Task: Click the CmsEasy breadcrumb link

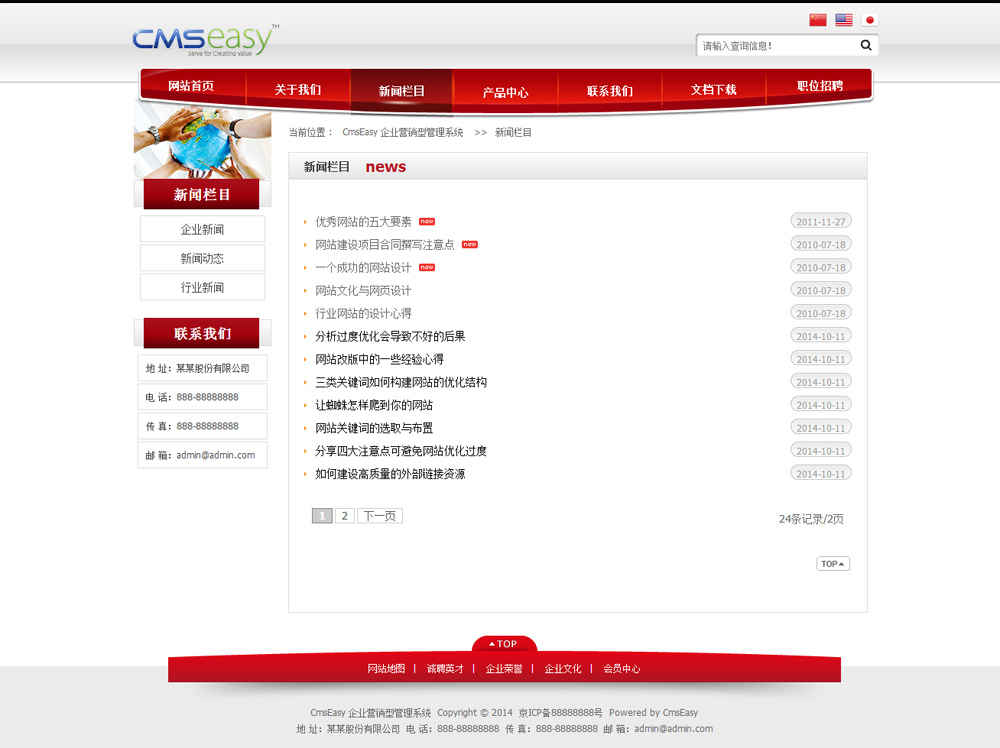Action: click(x=402, y=133)
